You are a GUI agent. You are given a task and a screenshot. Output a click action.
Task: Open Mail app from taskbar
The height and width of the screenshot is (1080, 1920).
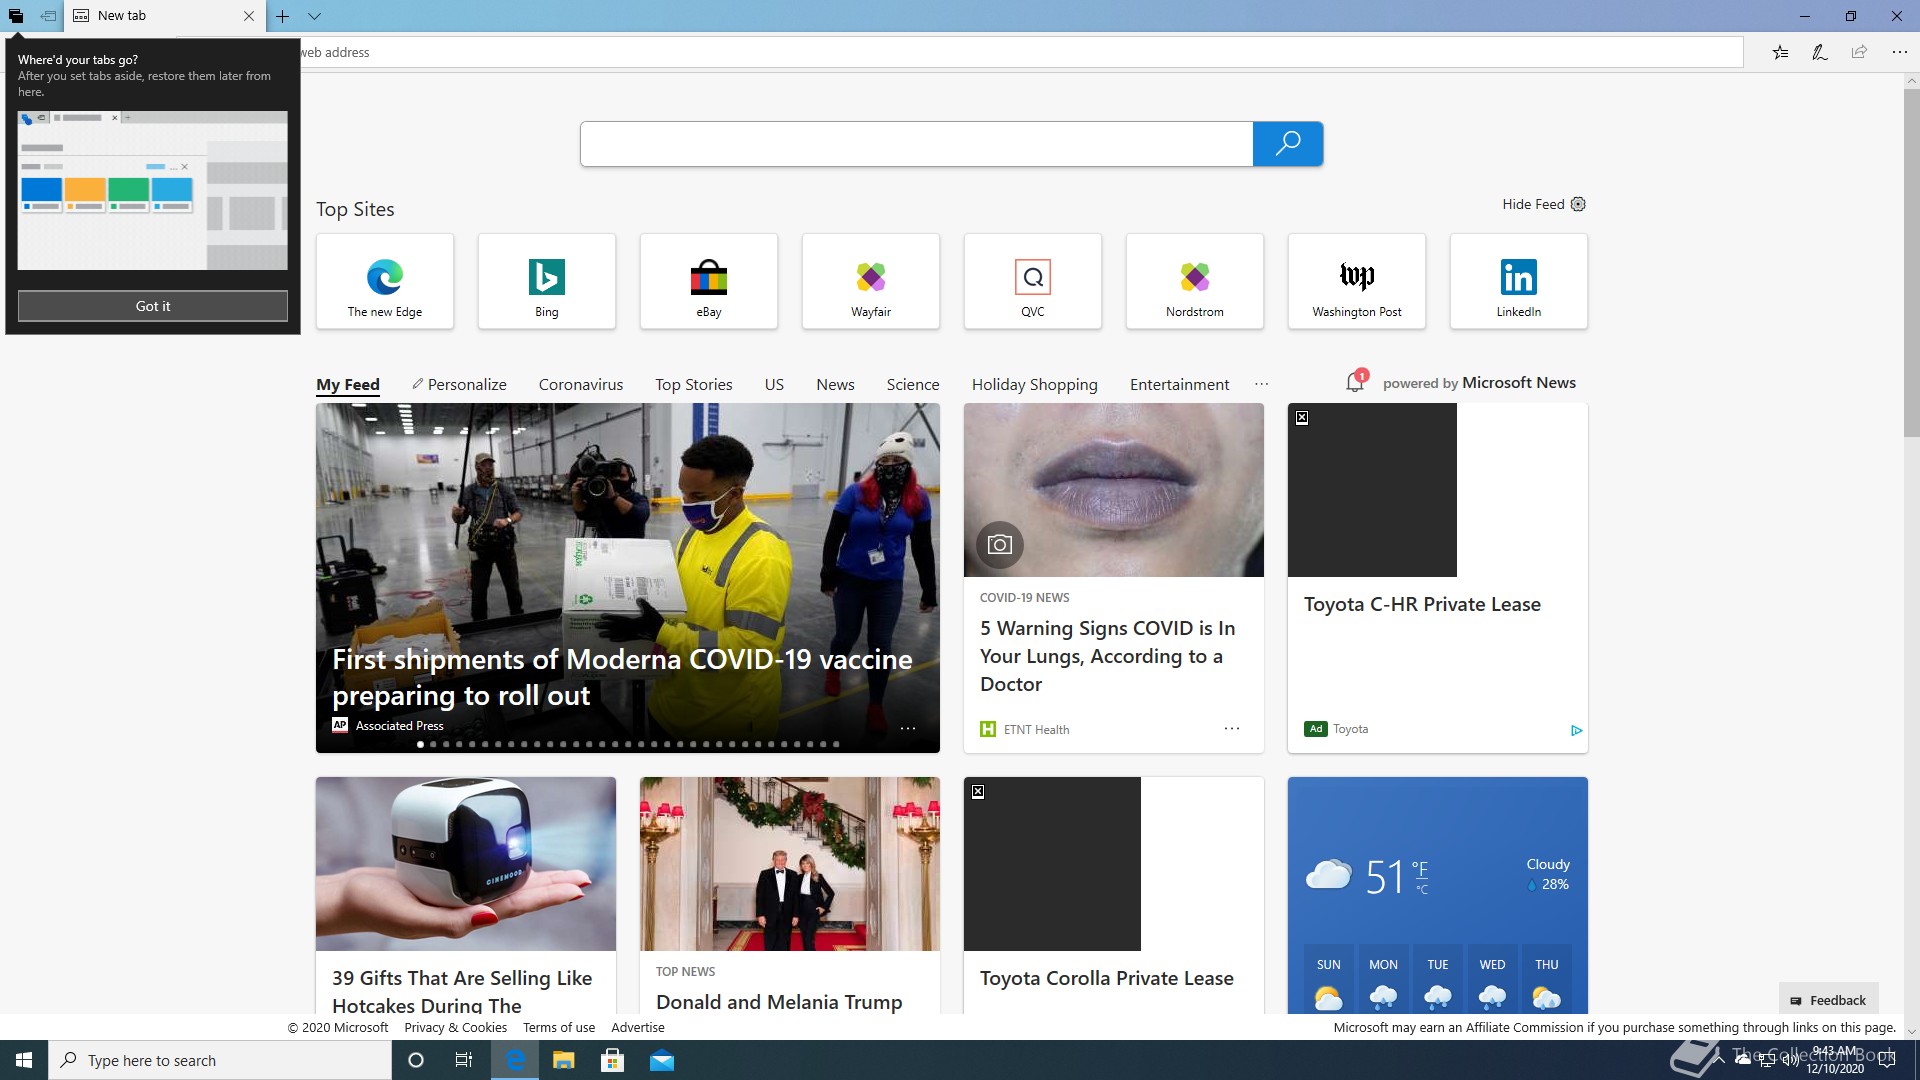[x=662, y=1060]
